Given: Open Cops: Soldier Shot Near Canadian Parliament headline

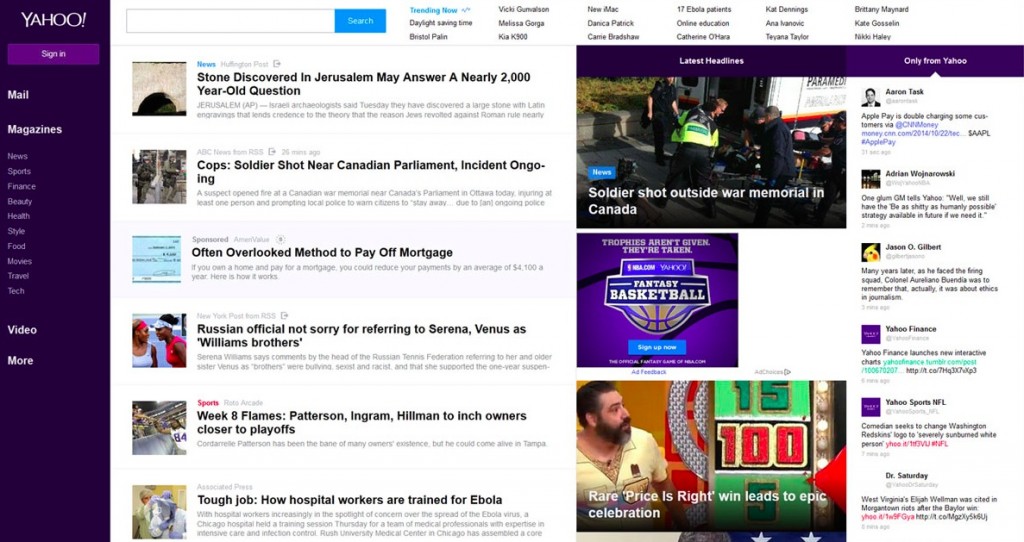Looking at the screenshot, I should coord(371,172).
